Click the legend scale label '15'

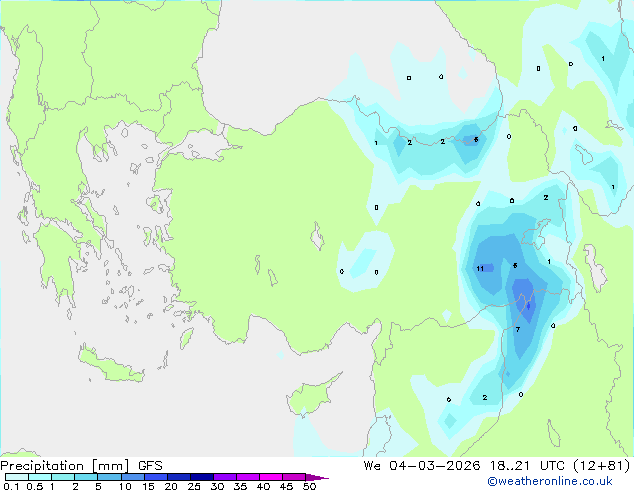click(x=148, y=486)
